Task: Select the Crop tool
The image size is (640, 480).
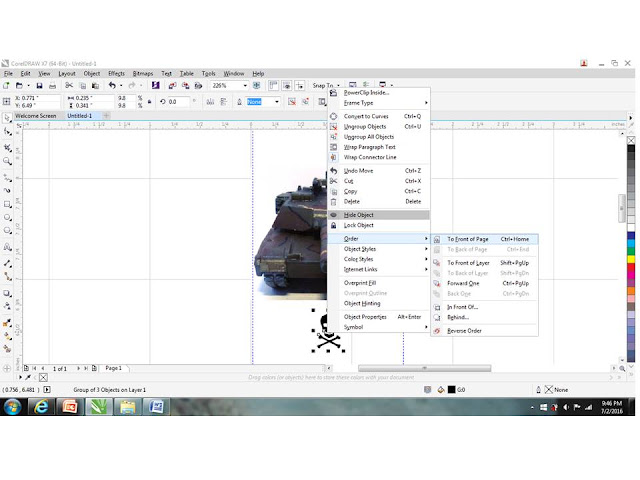Action: [x=7, y=147]
